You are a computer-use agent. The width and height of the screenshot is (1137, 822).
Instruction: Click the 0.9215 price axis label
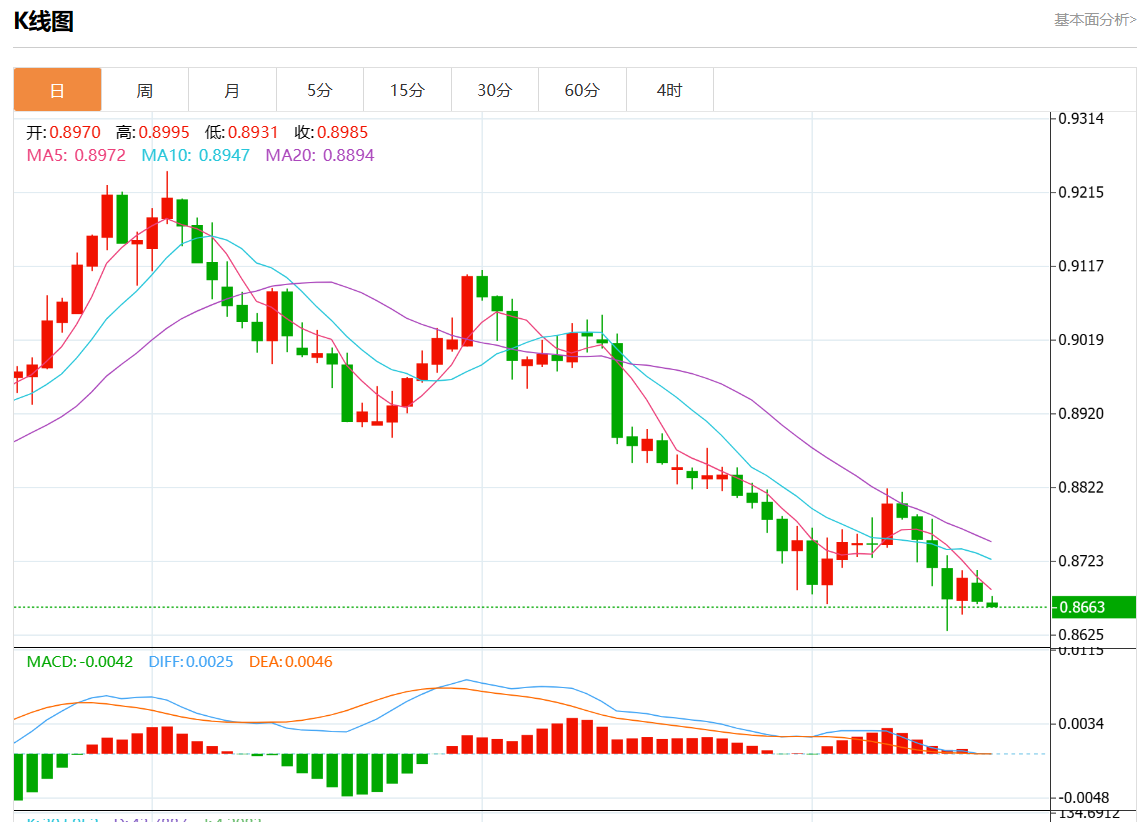(1081, 192)
